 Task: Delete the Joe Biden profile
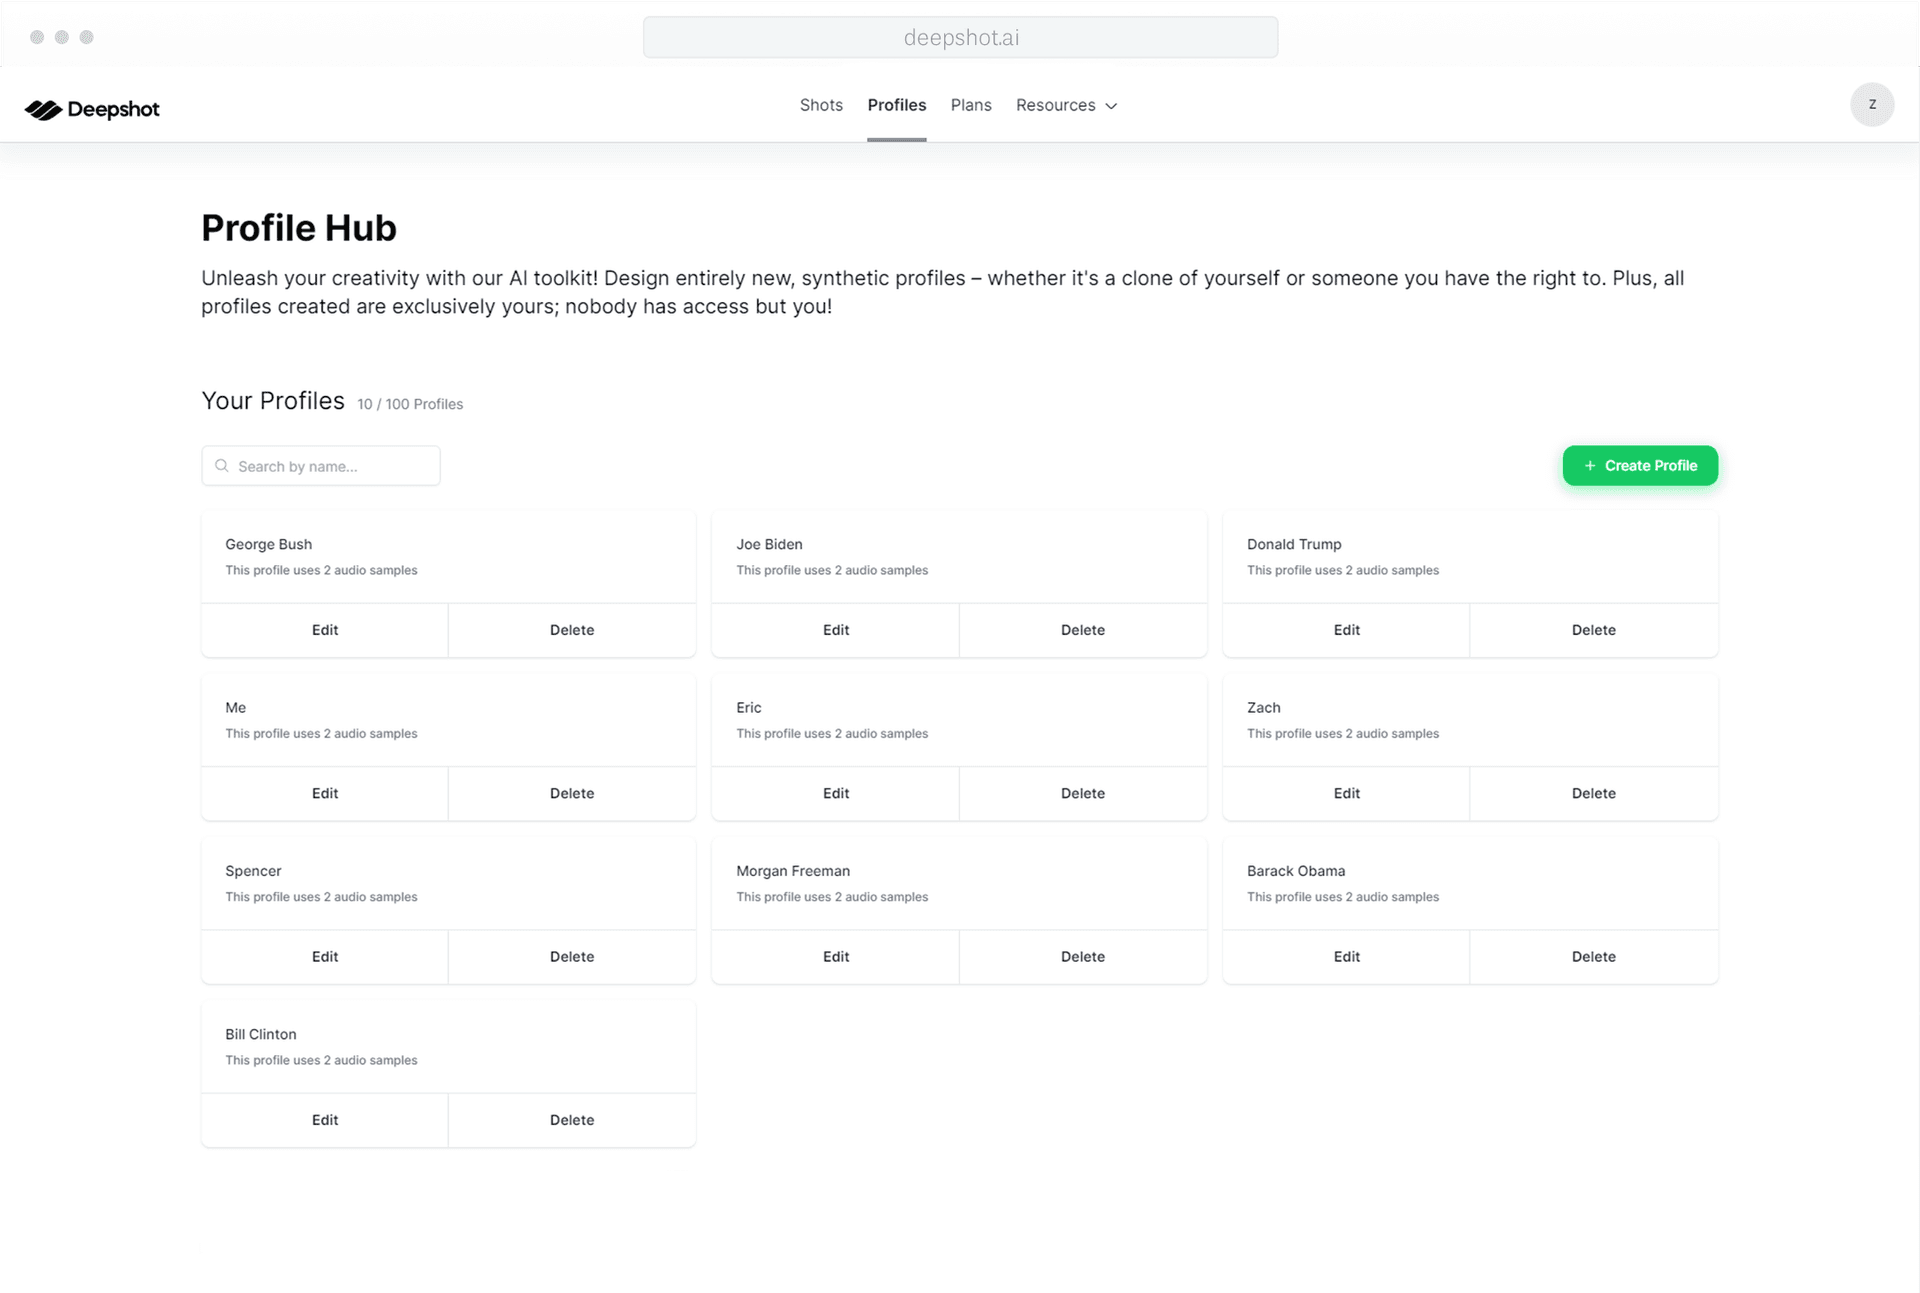1083,630
